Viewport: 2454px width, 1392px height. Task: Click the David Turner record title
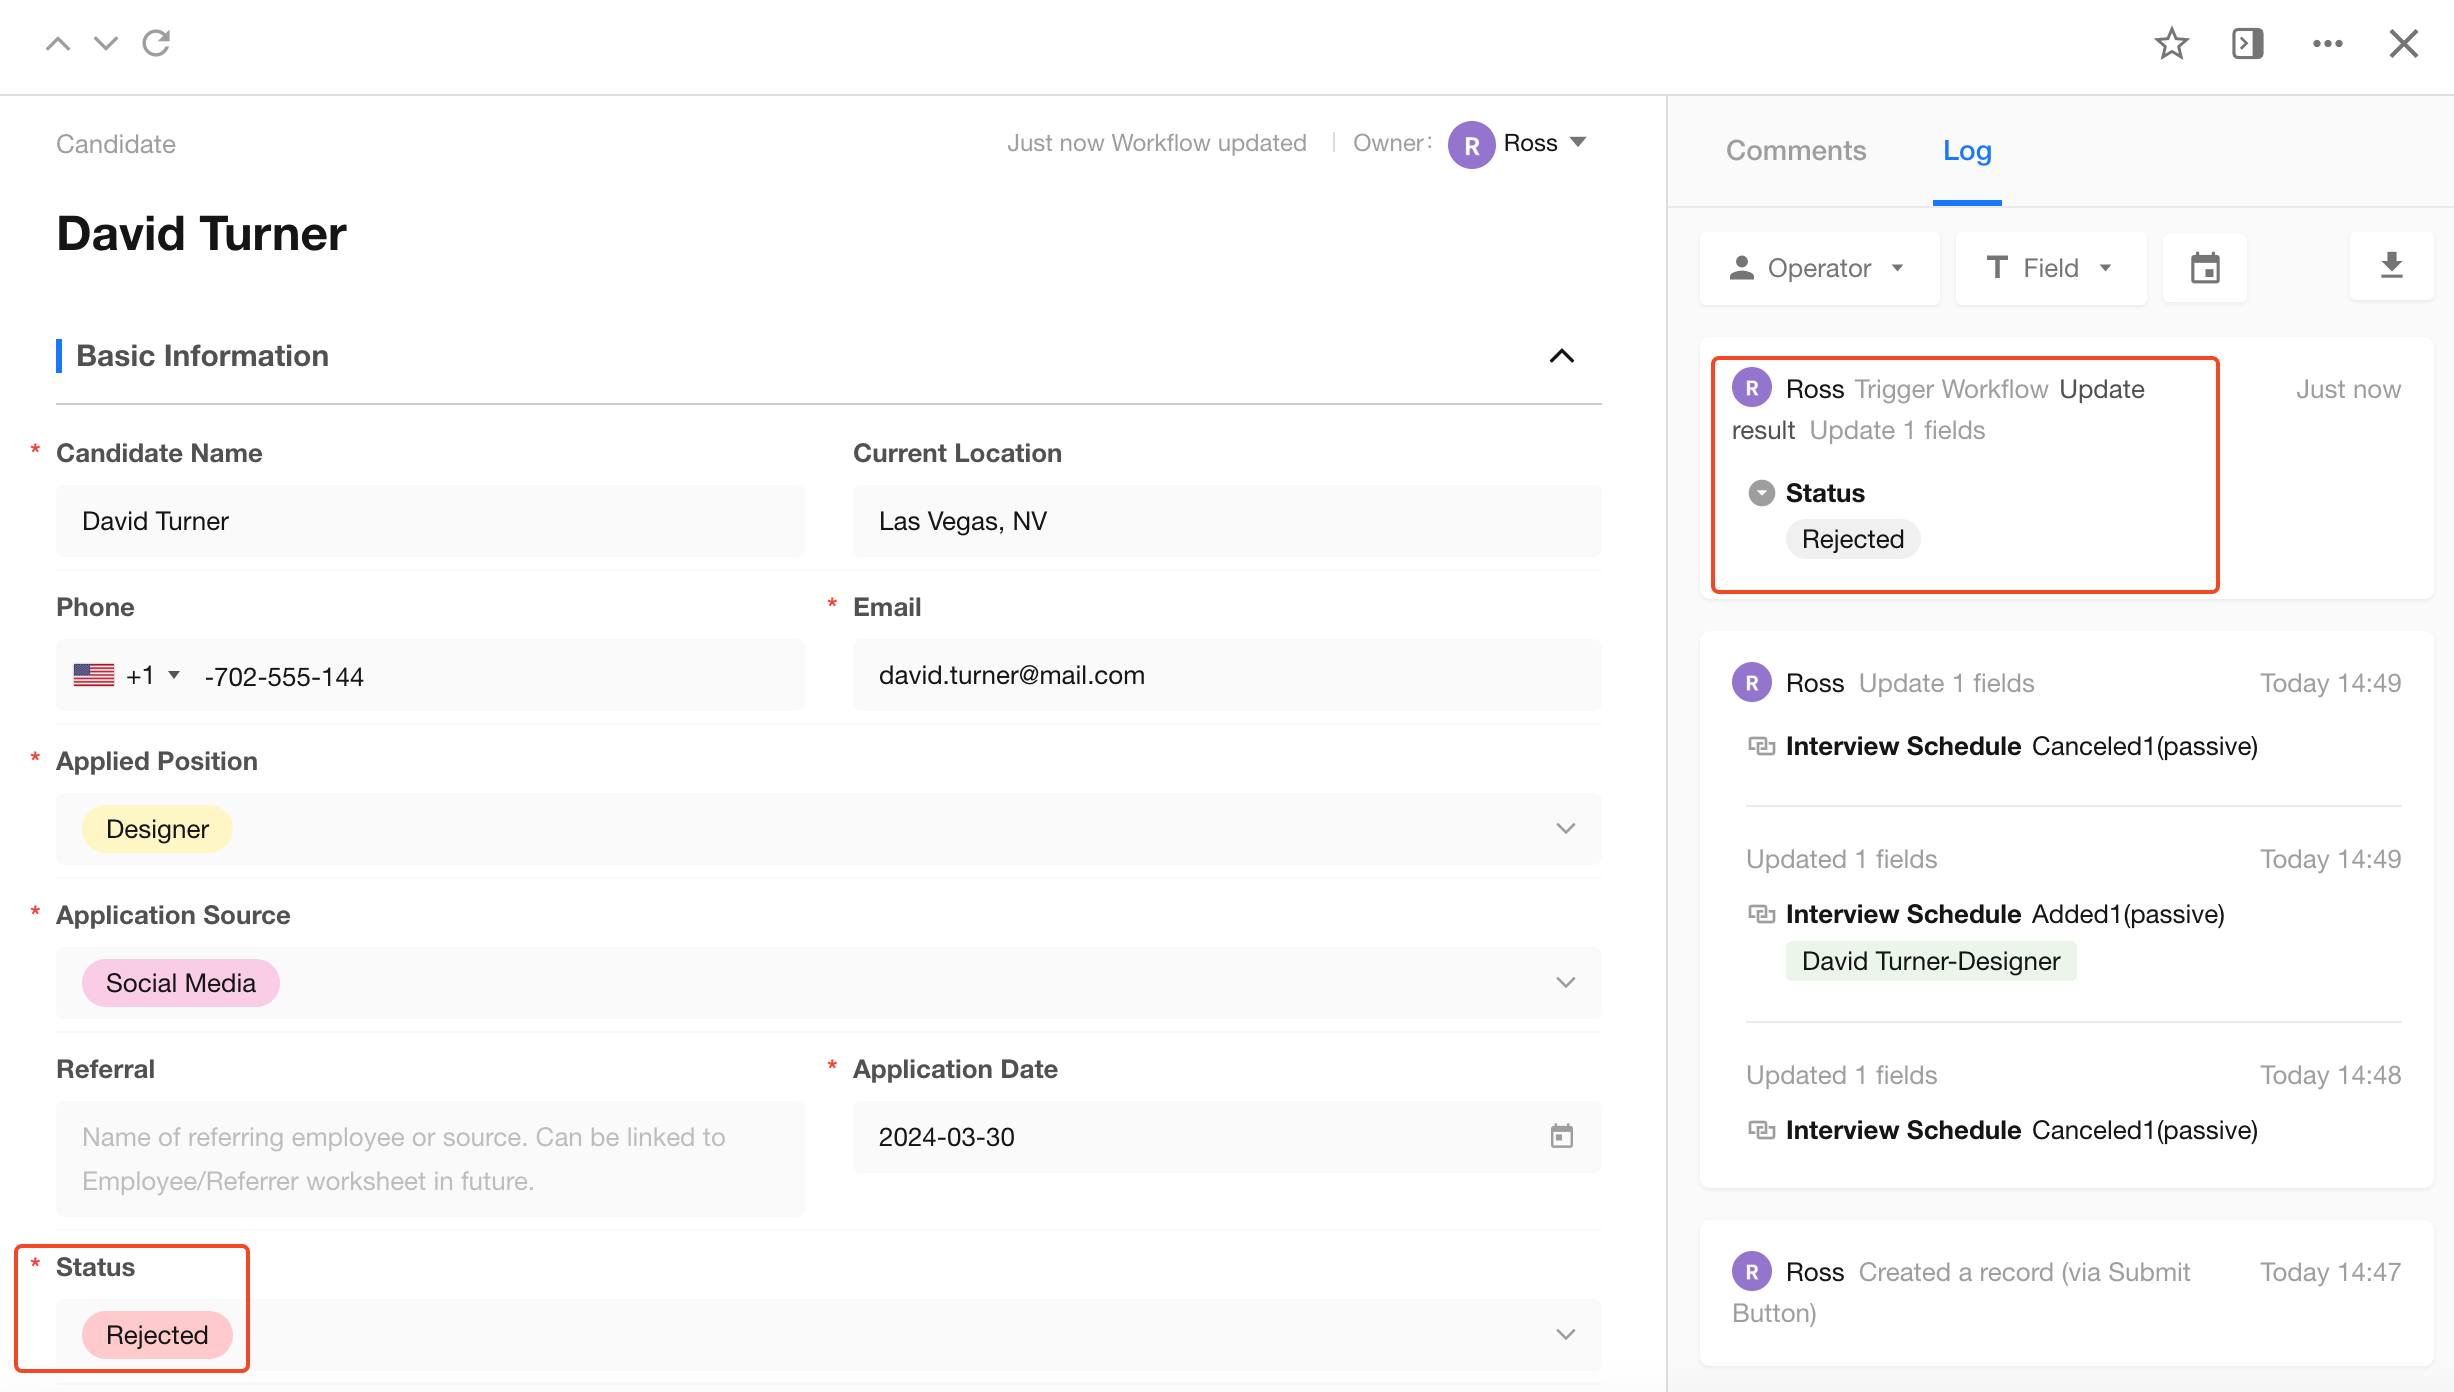pos(201,233)
